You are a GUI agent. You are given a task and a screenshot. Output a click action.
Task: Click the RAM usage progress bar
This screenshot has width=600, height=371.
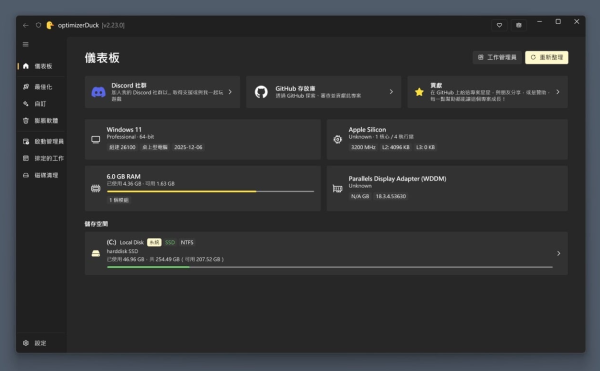(x=210, y=191)
